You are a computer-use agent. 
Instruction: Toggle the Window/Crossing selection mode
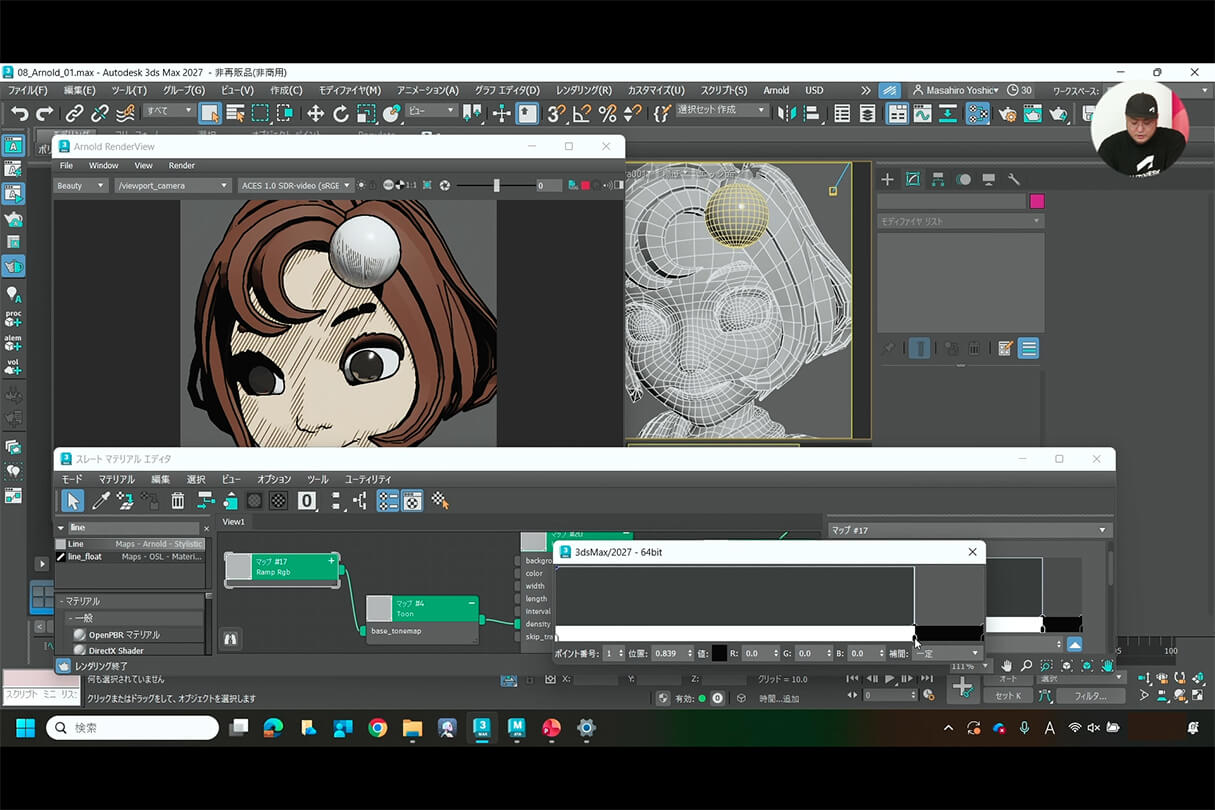[285, 113]
